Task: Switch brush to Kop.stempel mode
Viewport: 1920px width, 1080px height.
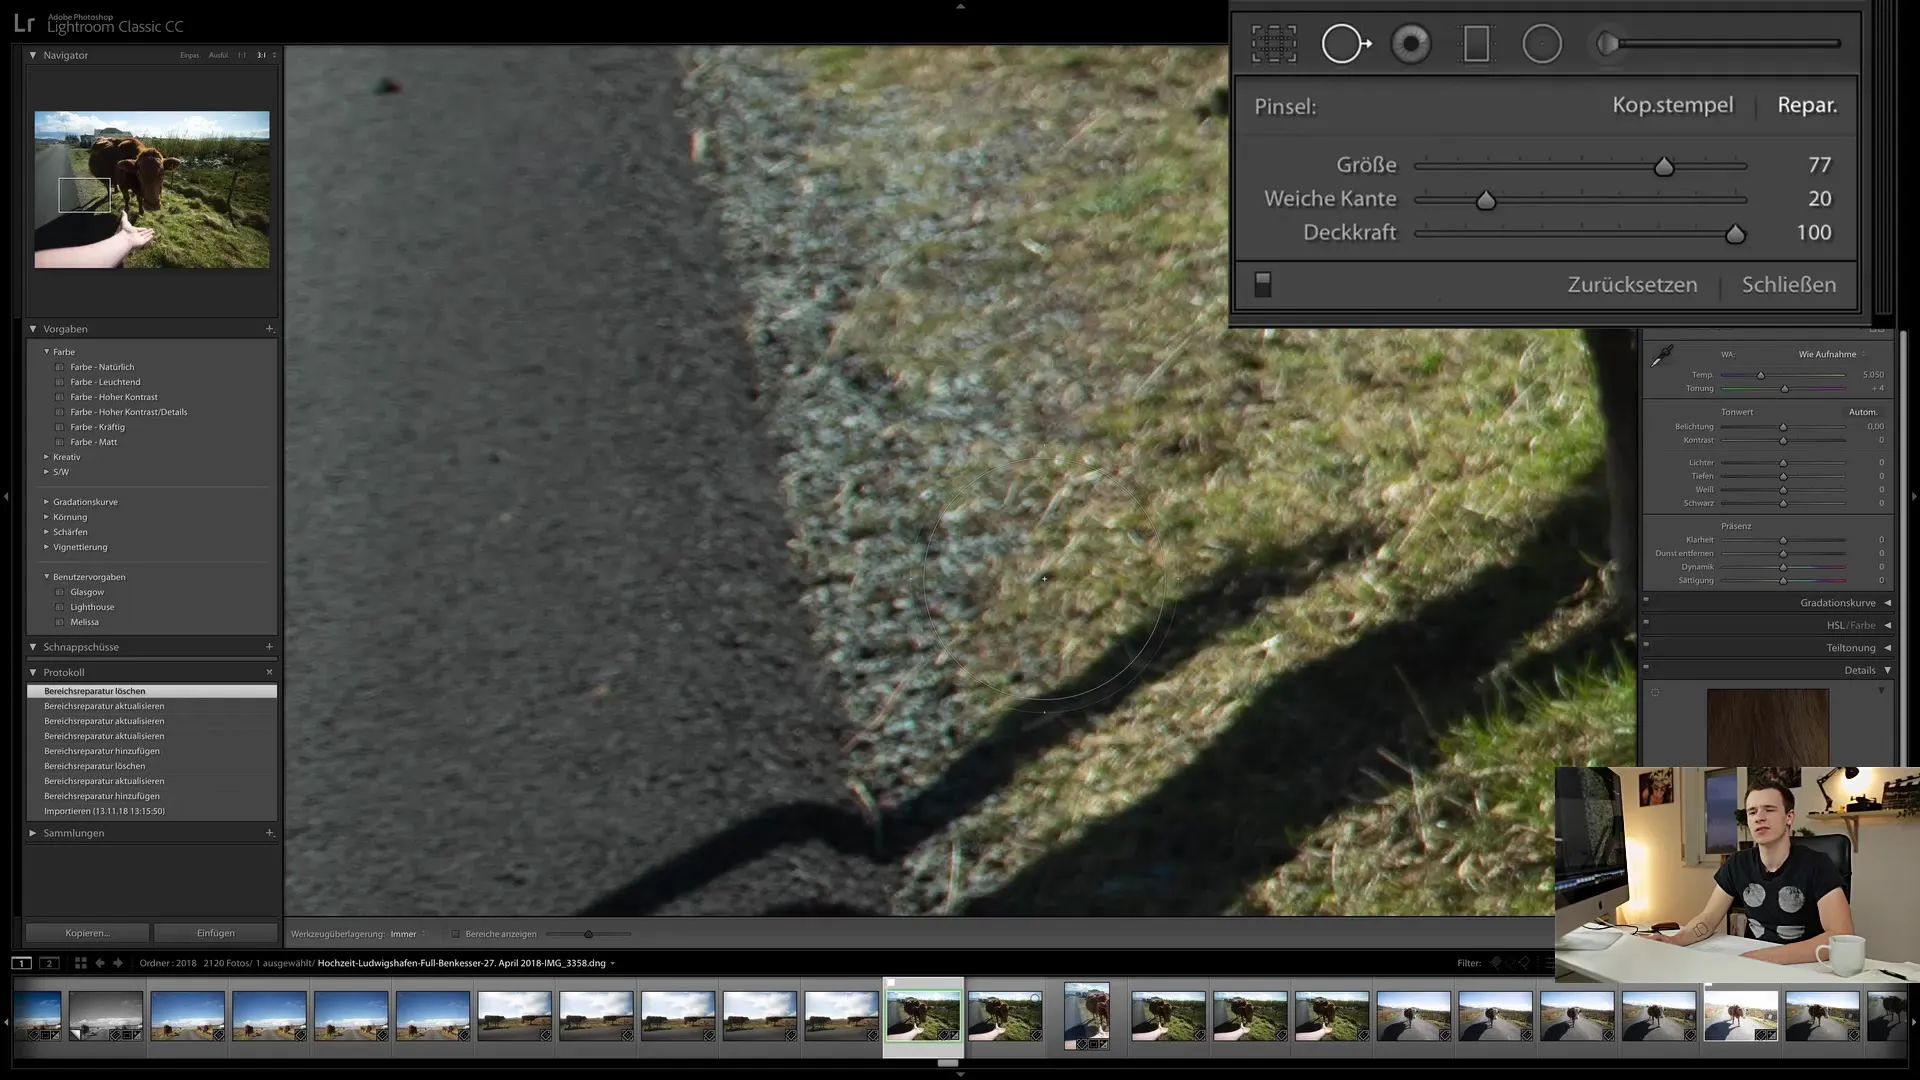Action: pos(1672,105)
